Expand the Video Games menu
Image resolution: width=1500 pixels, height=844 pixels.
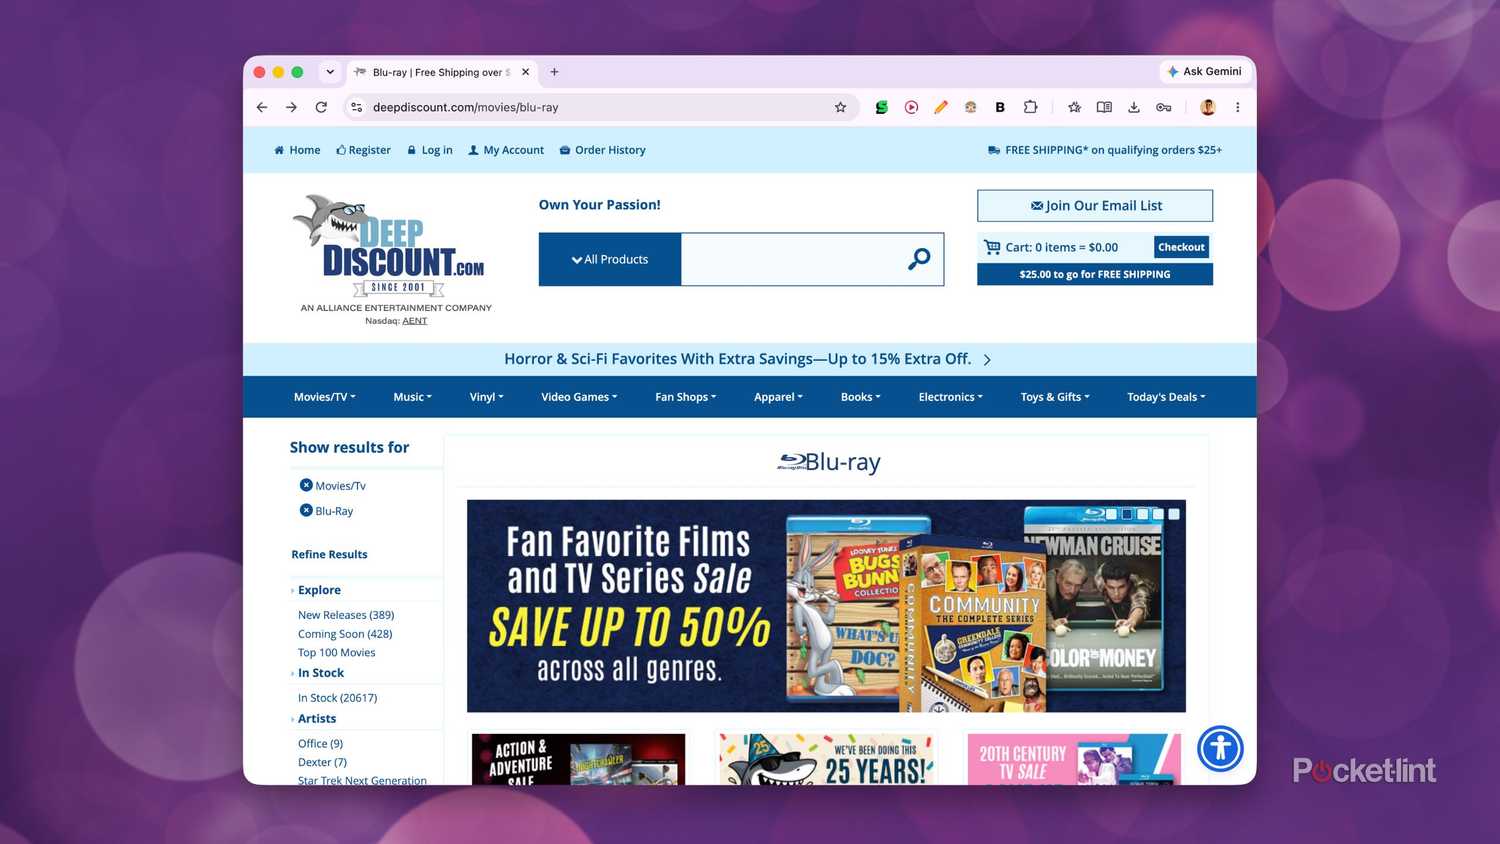pos(579,397)
